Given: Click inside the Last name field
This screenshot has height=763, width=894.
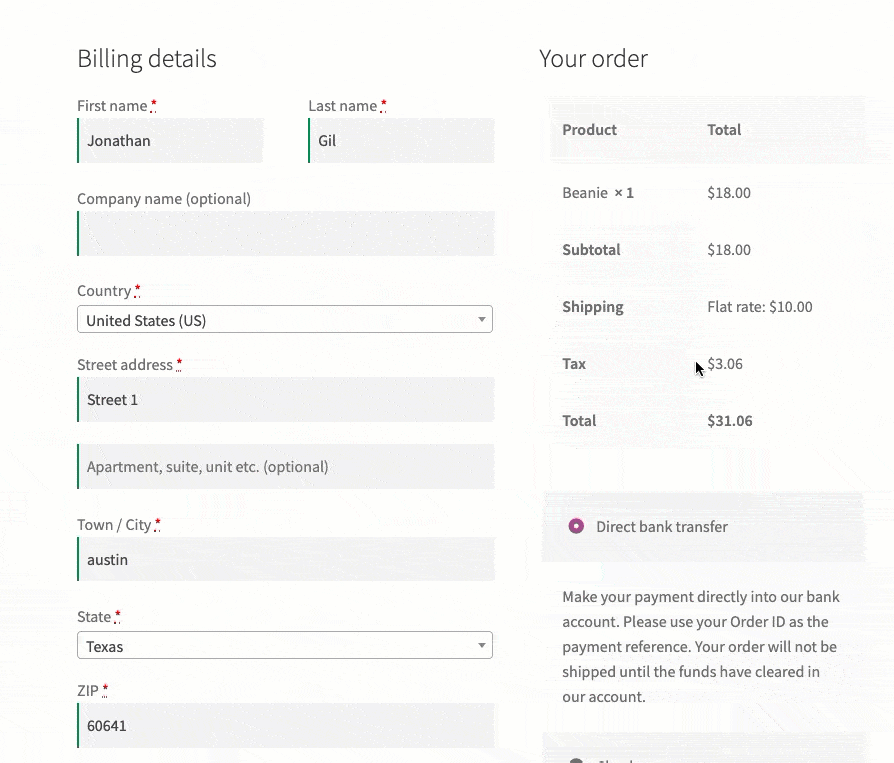Looking at the screenshot, I should [400, 140].
